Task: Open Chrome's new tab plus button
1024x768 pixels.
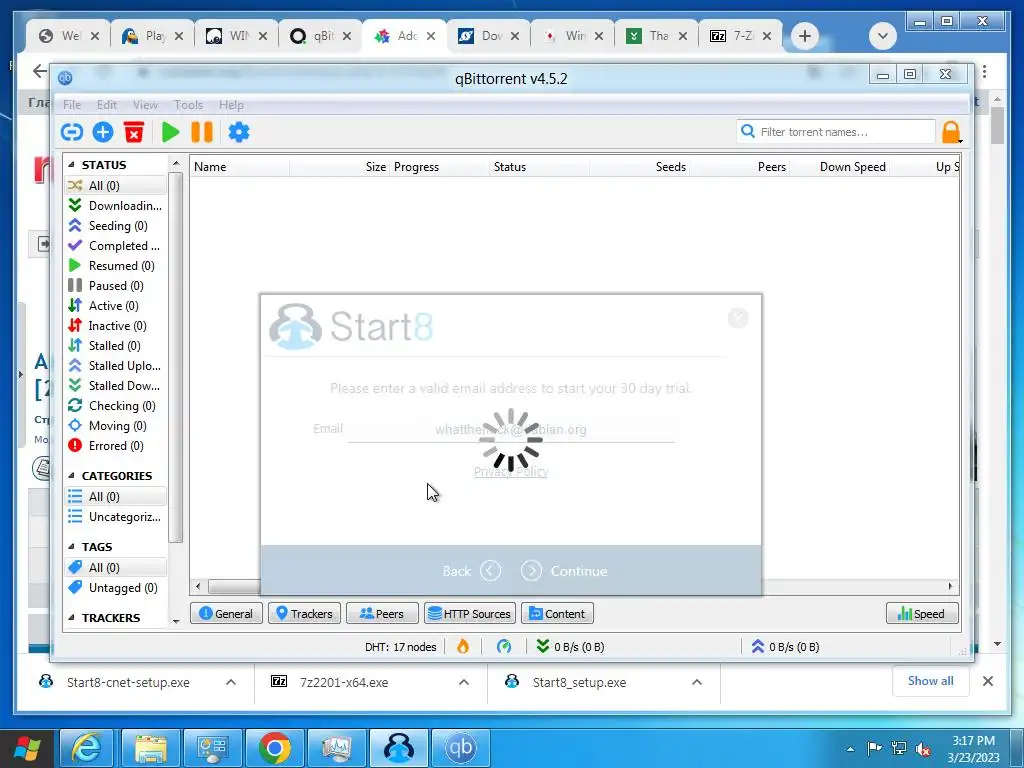Action: pyautogui.click(x=805, y=36)
